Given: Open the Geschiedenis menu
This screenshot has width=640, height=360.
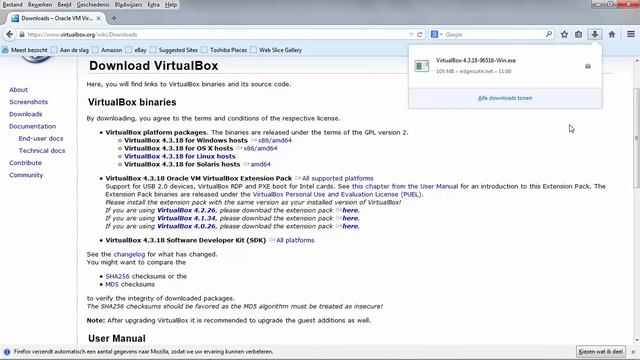Looking at the screenshot, I should (93, 5).
